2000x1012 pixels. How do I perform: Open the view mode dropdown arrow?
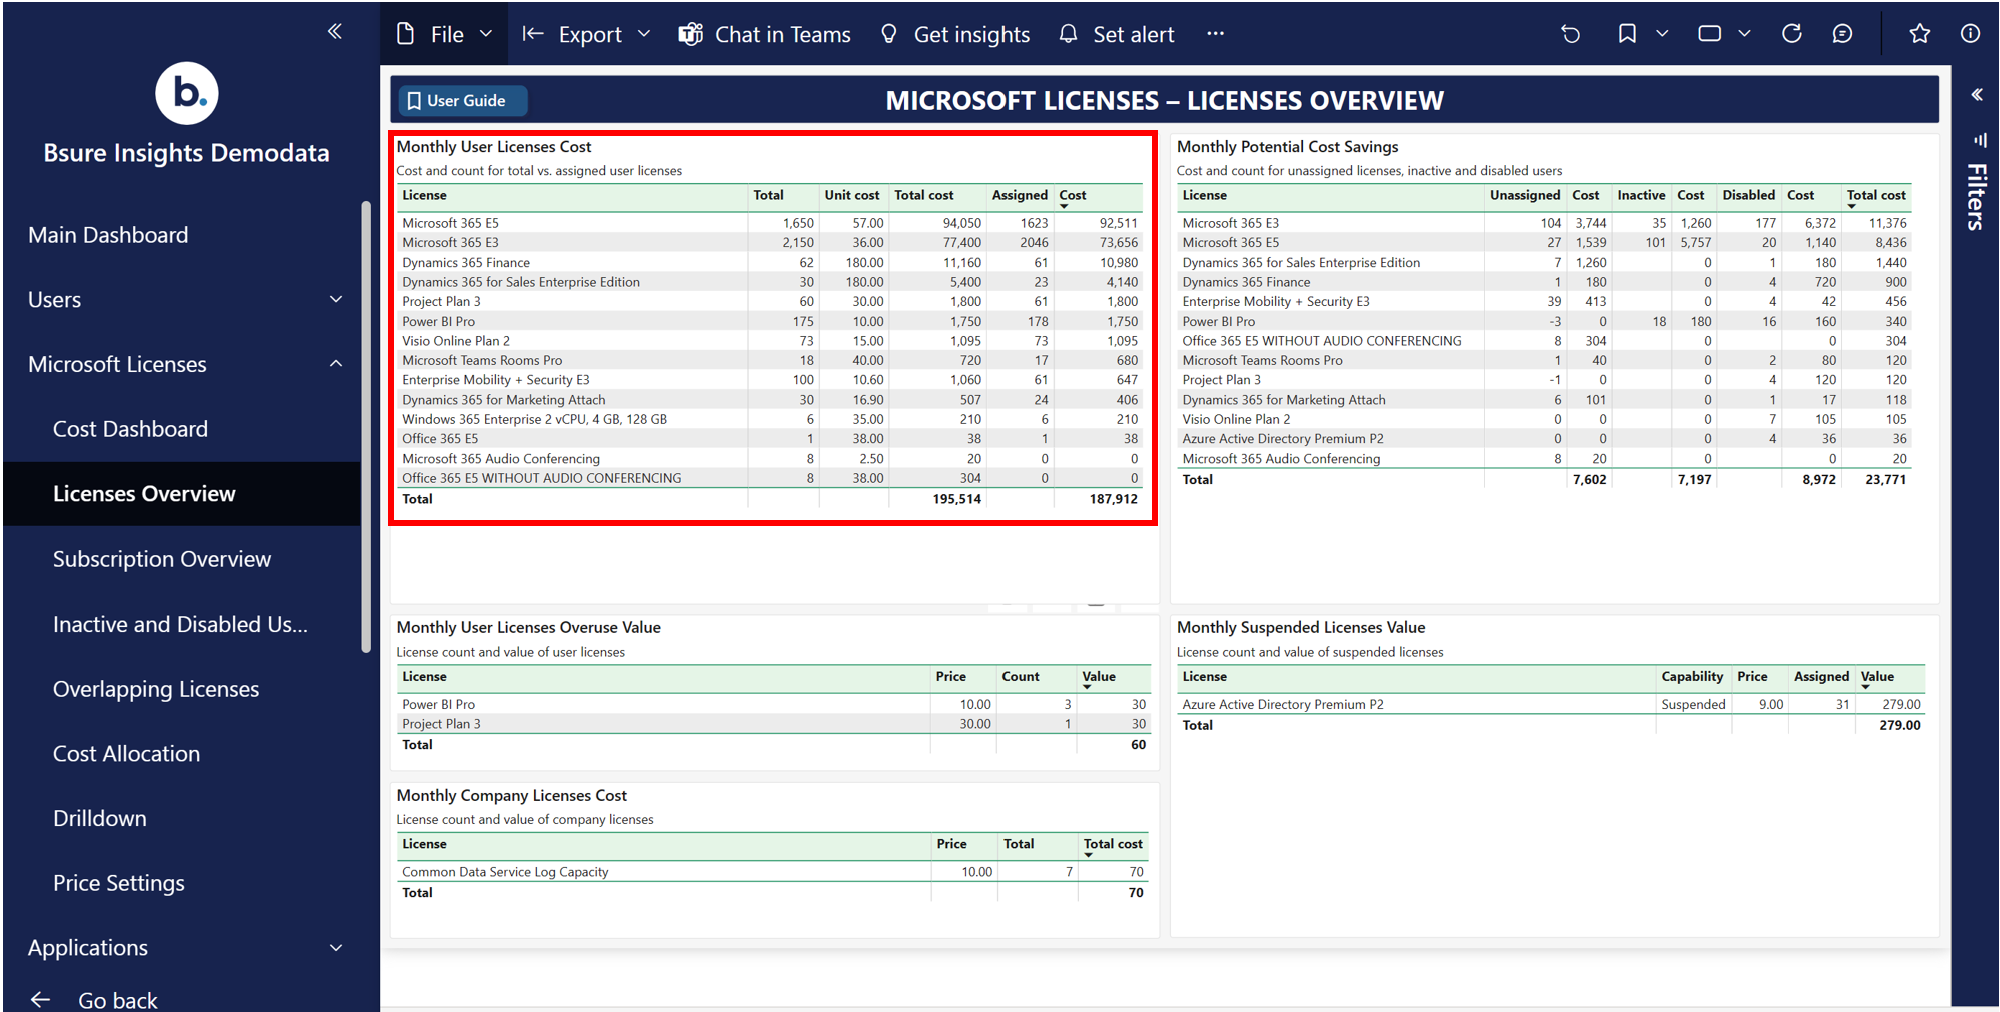click(1744, 34)
